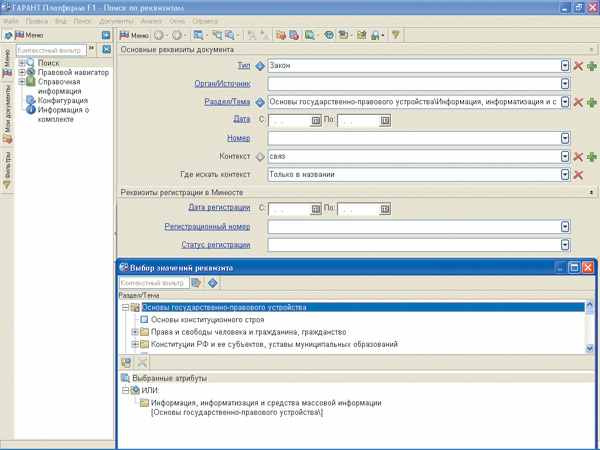Click the blue X icon beside the left context filter
The height and width of the screenshot is (450, 600).
(x=107, y=49)
